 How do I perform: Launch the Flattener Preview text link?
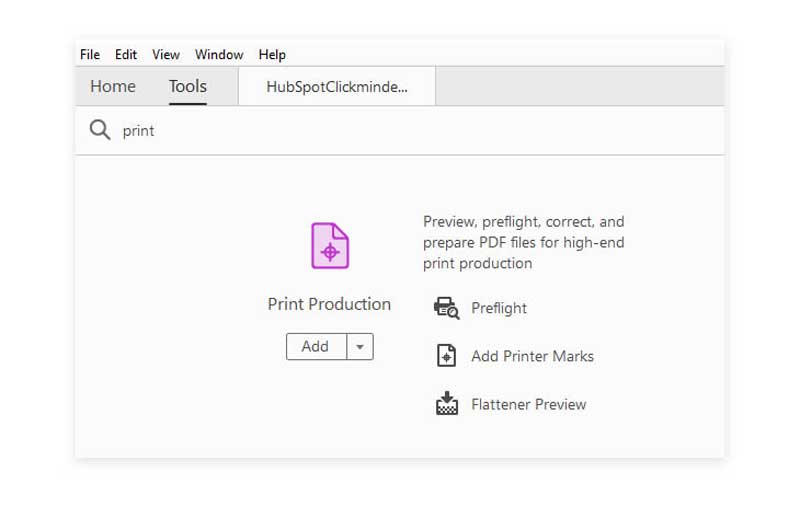pyautogui.click(x=528, y=404)
